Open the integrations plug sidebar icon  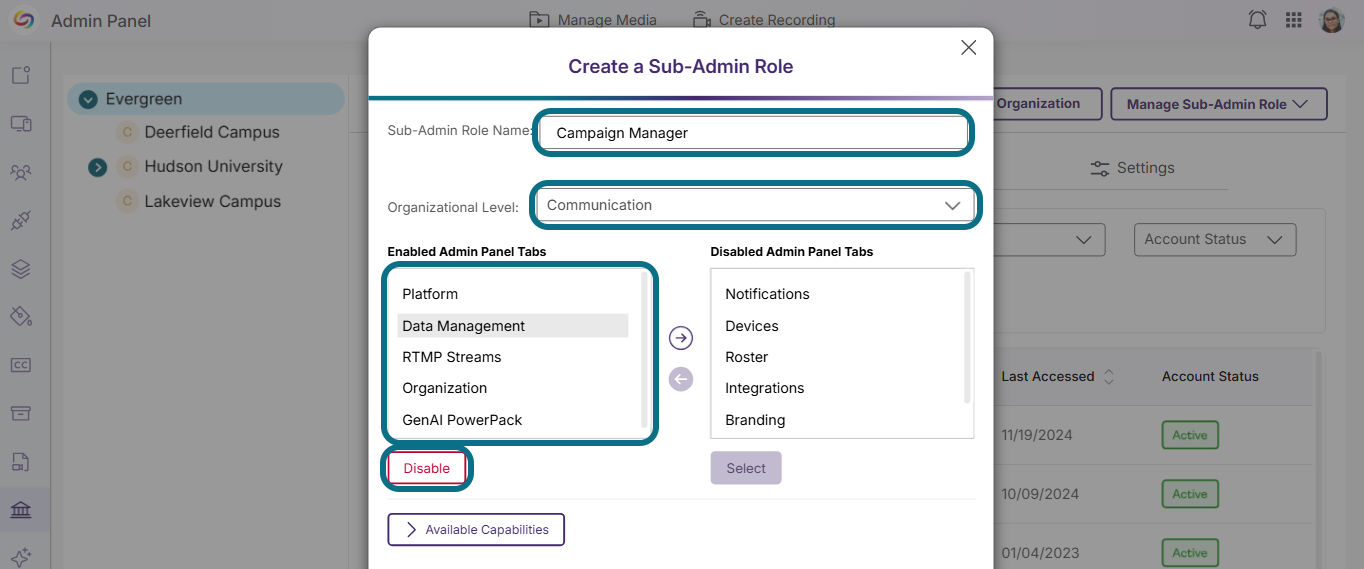(x=21, y=220)
